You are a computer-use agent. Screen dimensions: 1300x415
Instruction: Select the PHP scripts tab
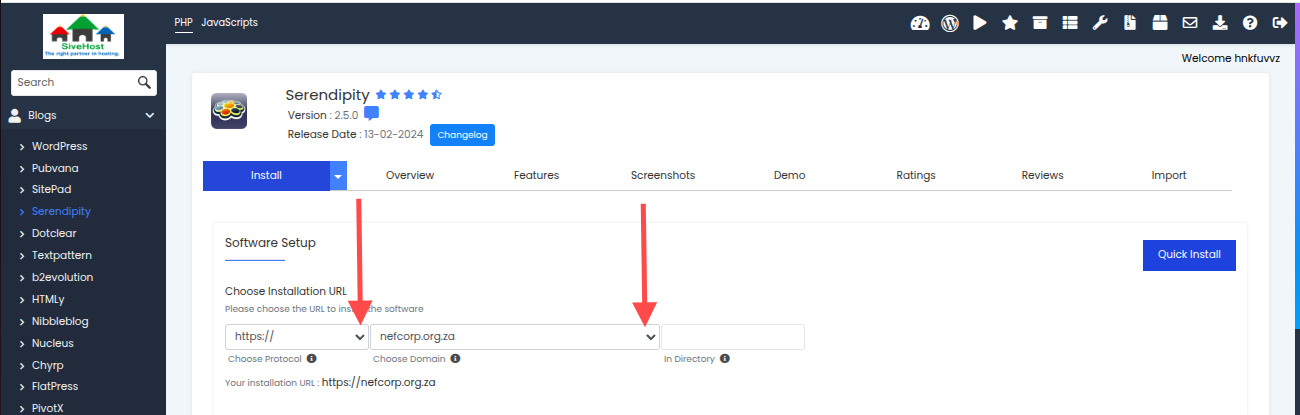pos(183,22)
